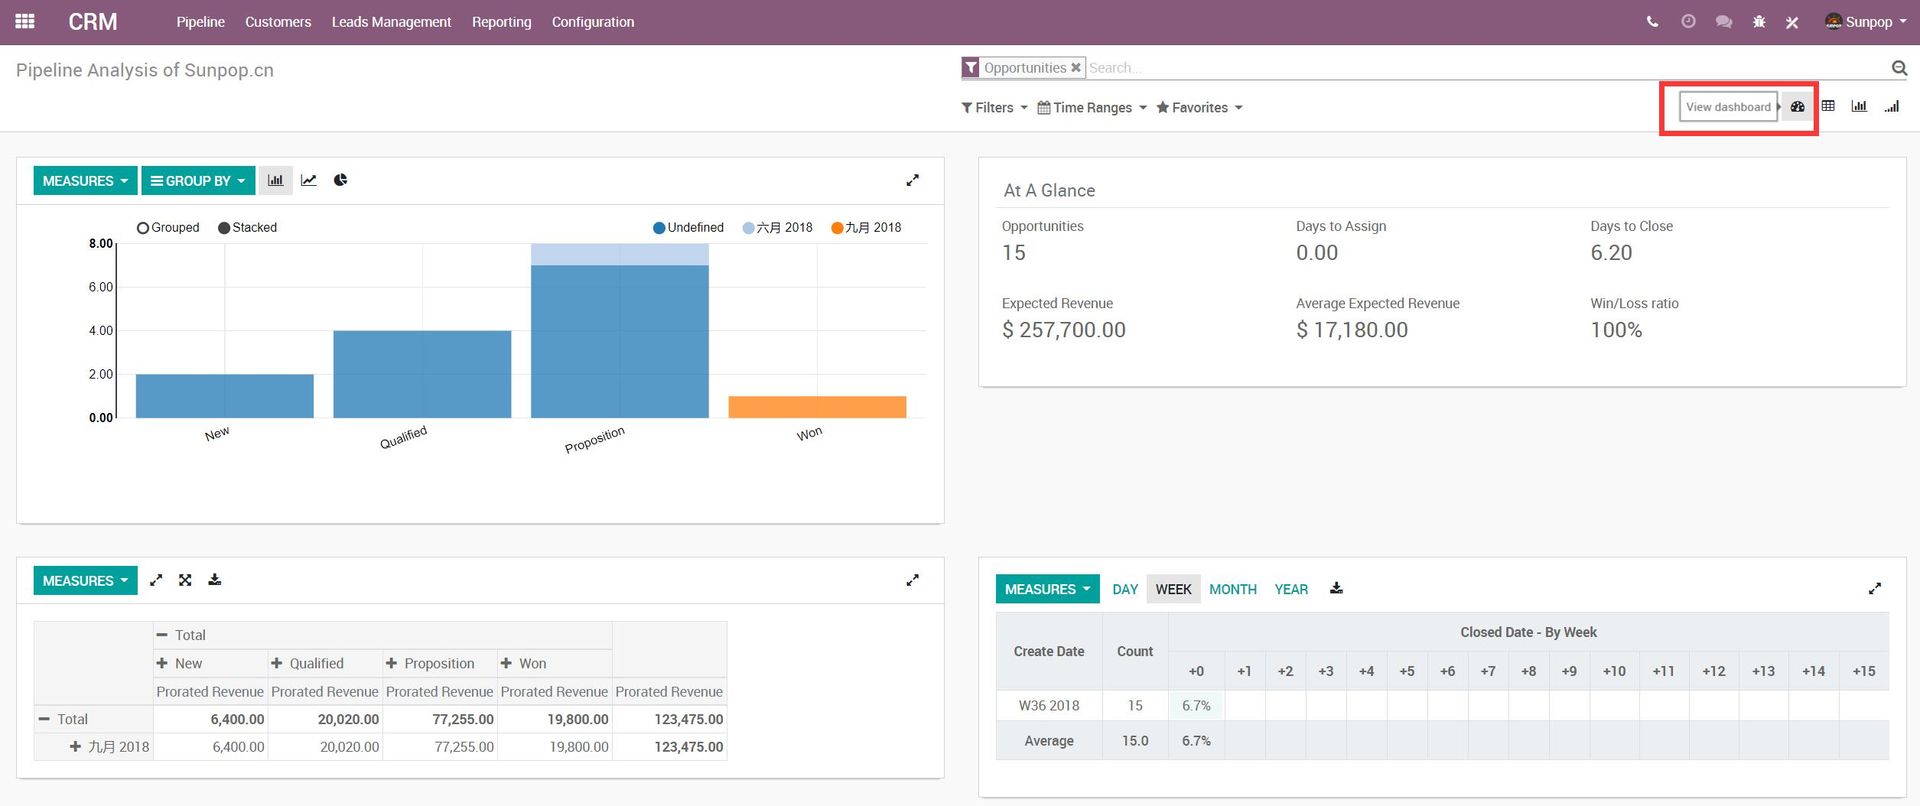This screenshot has width=1920, height=806.
Task: Open the conversations chat icon
Action: point(1724,21)
